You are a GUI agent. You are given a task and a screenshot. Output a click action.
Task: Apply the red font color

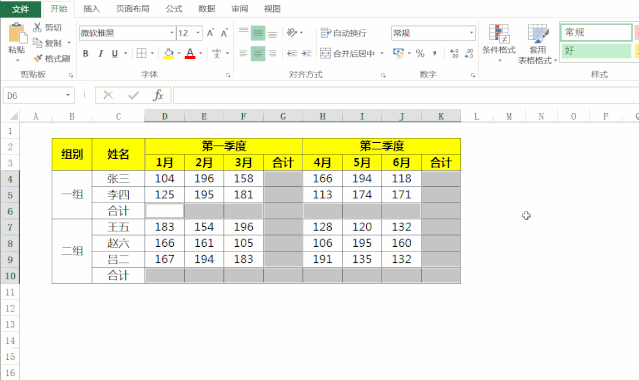click(190, 53)
